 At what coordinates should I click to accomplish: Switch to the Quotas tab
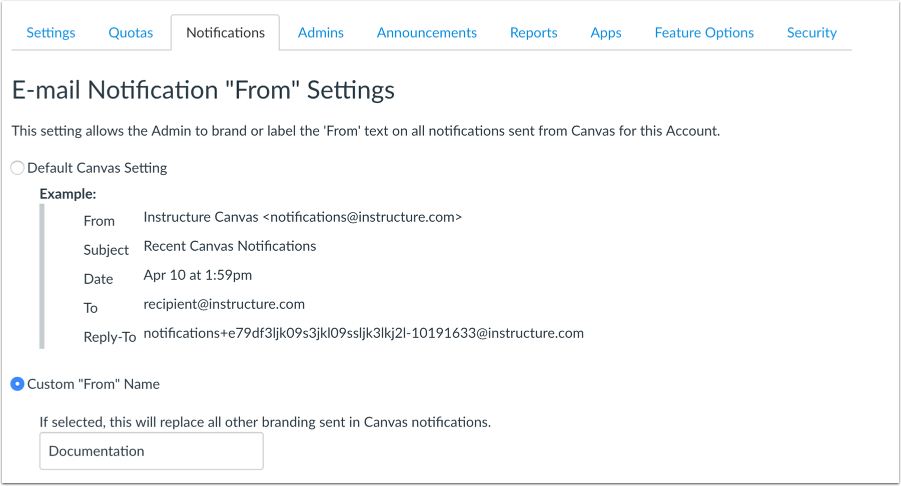point(130,33)
